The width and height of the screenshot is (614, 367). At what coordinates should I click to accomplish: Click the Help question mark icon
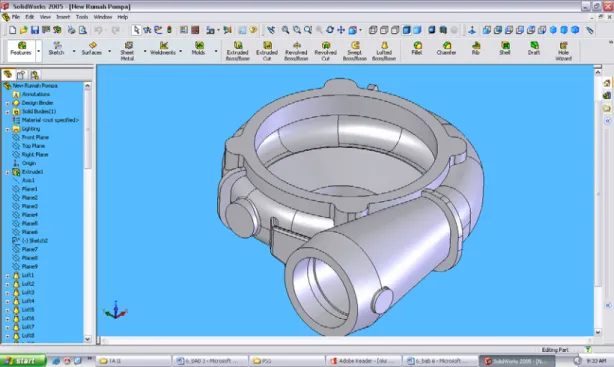pos(253,30)
